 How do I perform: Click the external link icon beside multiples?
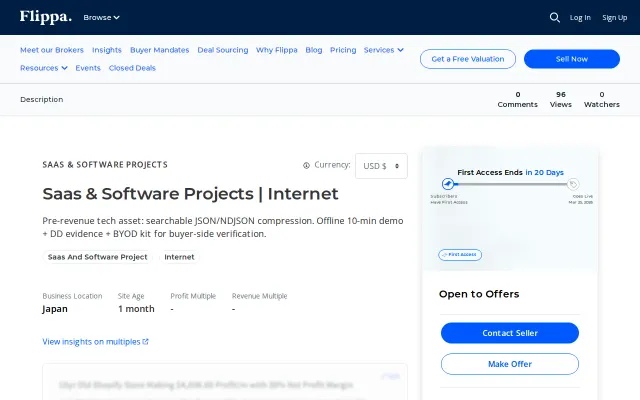[145, 342]
